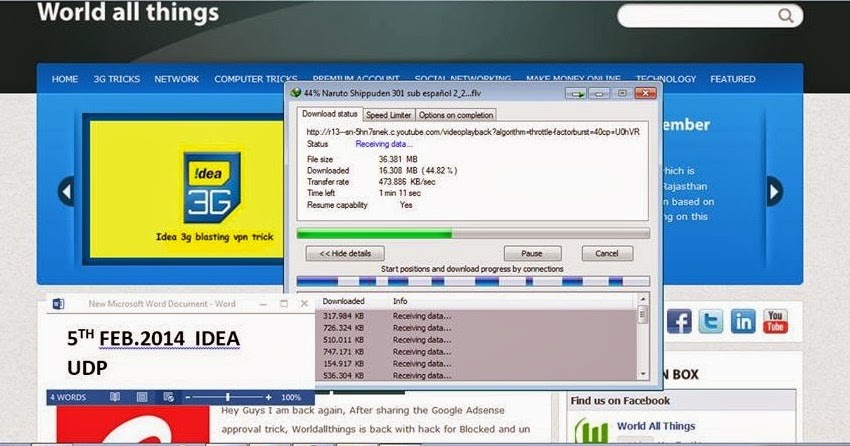
Task: Click the YouTube social icon
Action: tap(775, 321)
